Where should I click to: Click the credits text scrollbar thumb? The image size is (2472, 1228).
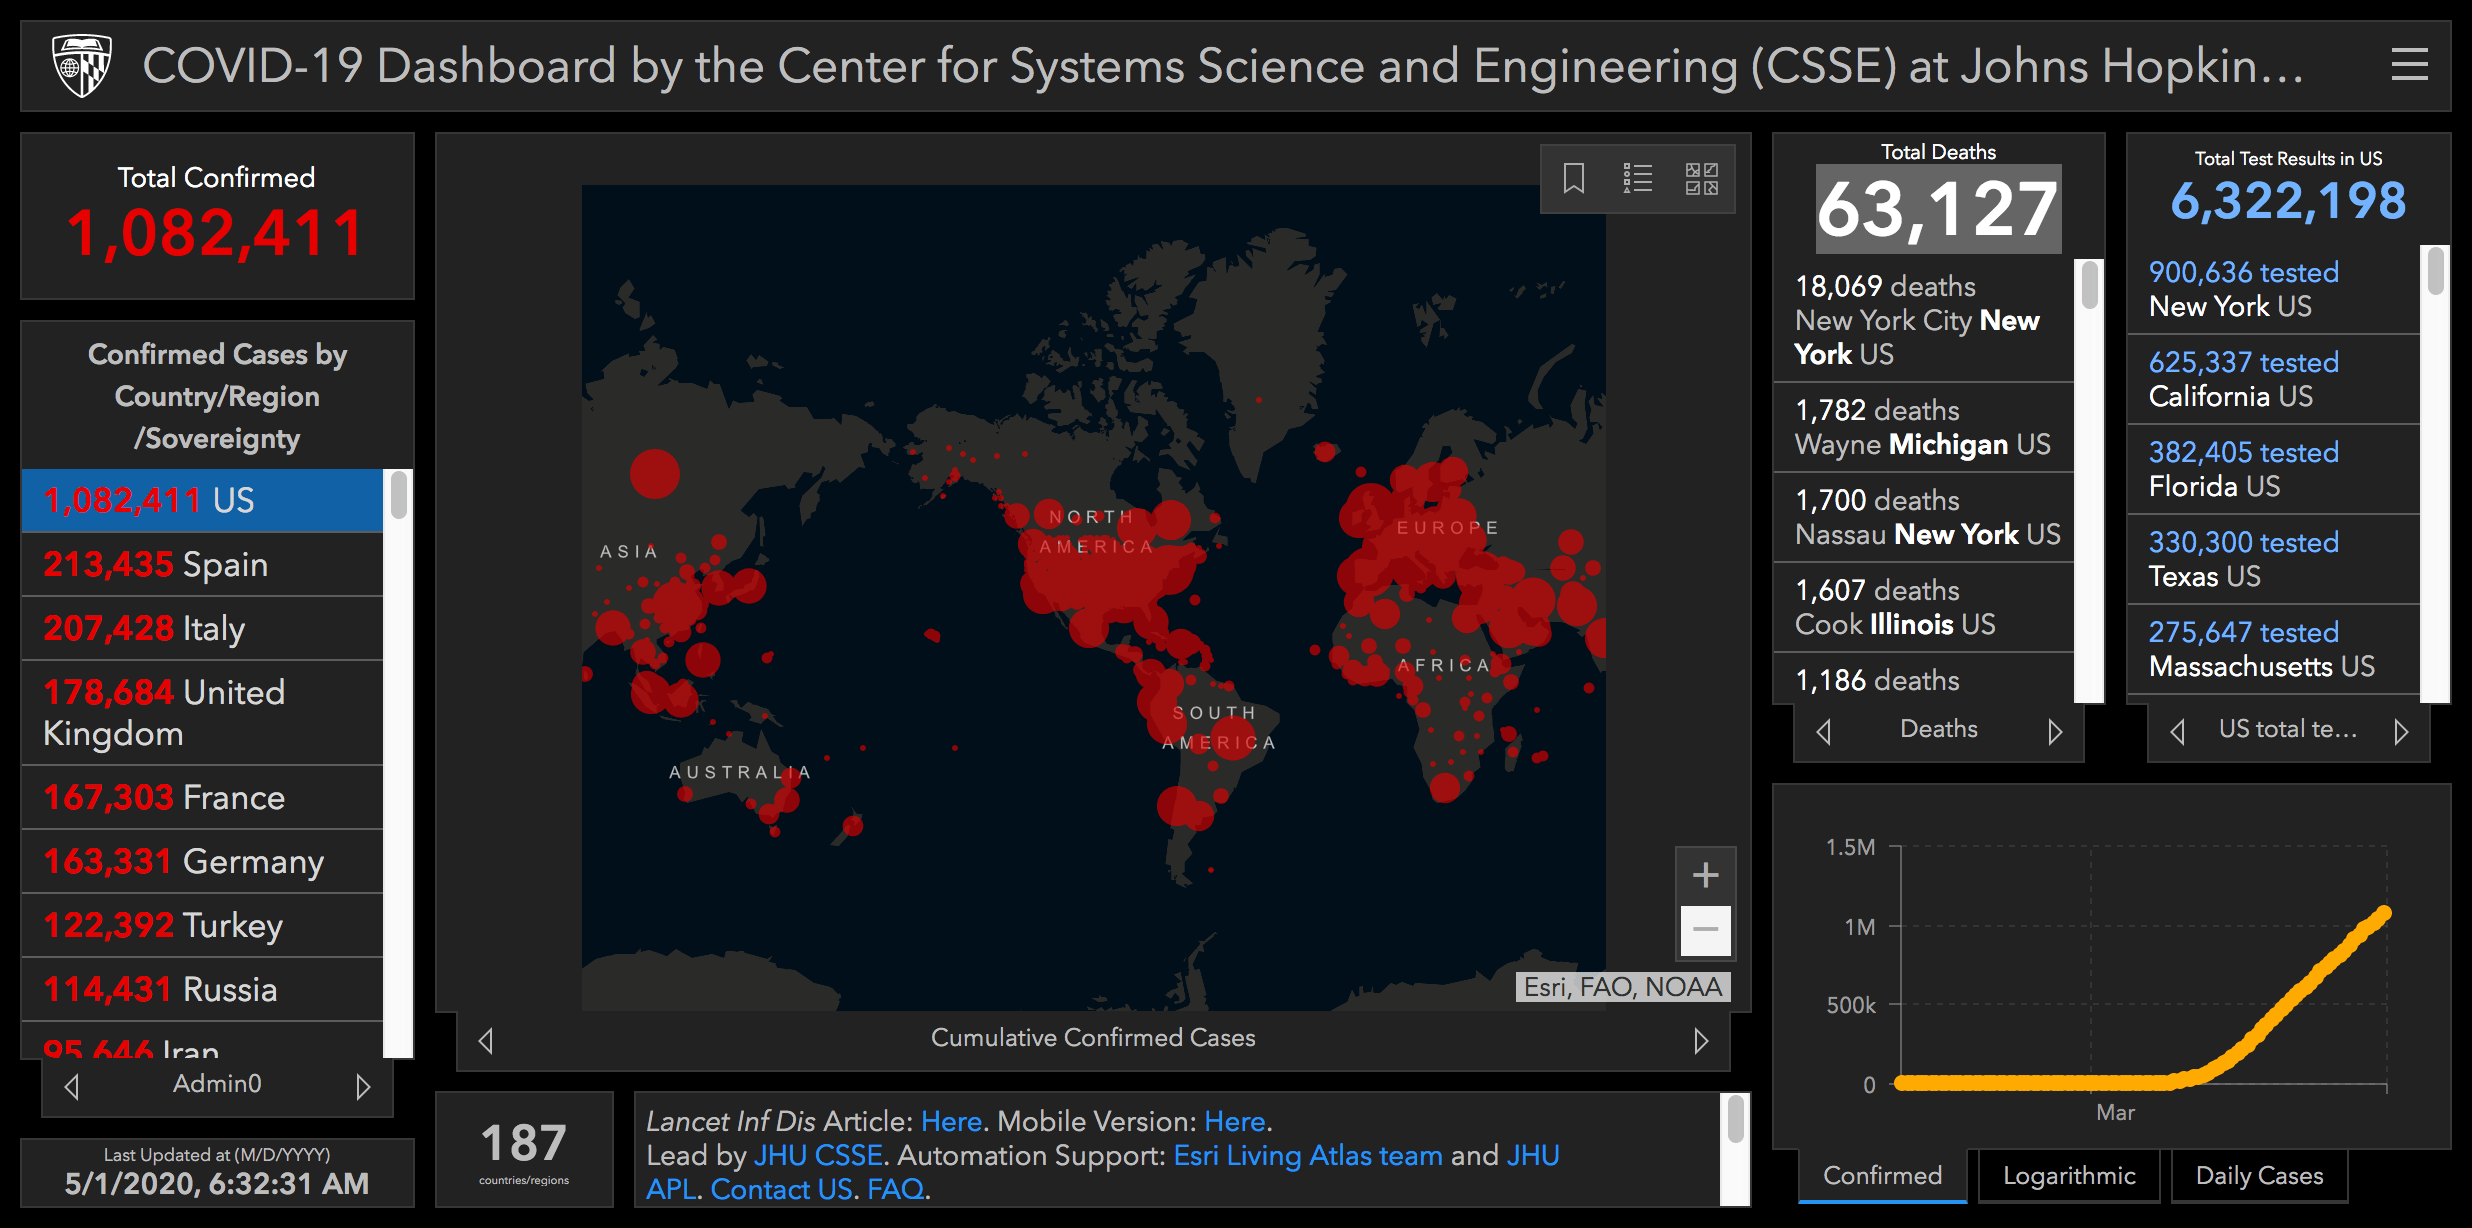pyautogui.click(x=1736, y=1119)
